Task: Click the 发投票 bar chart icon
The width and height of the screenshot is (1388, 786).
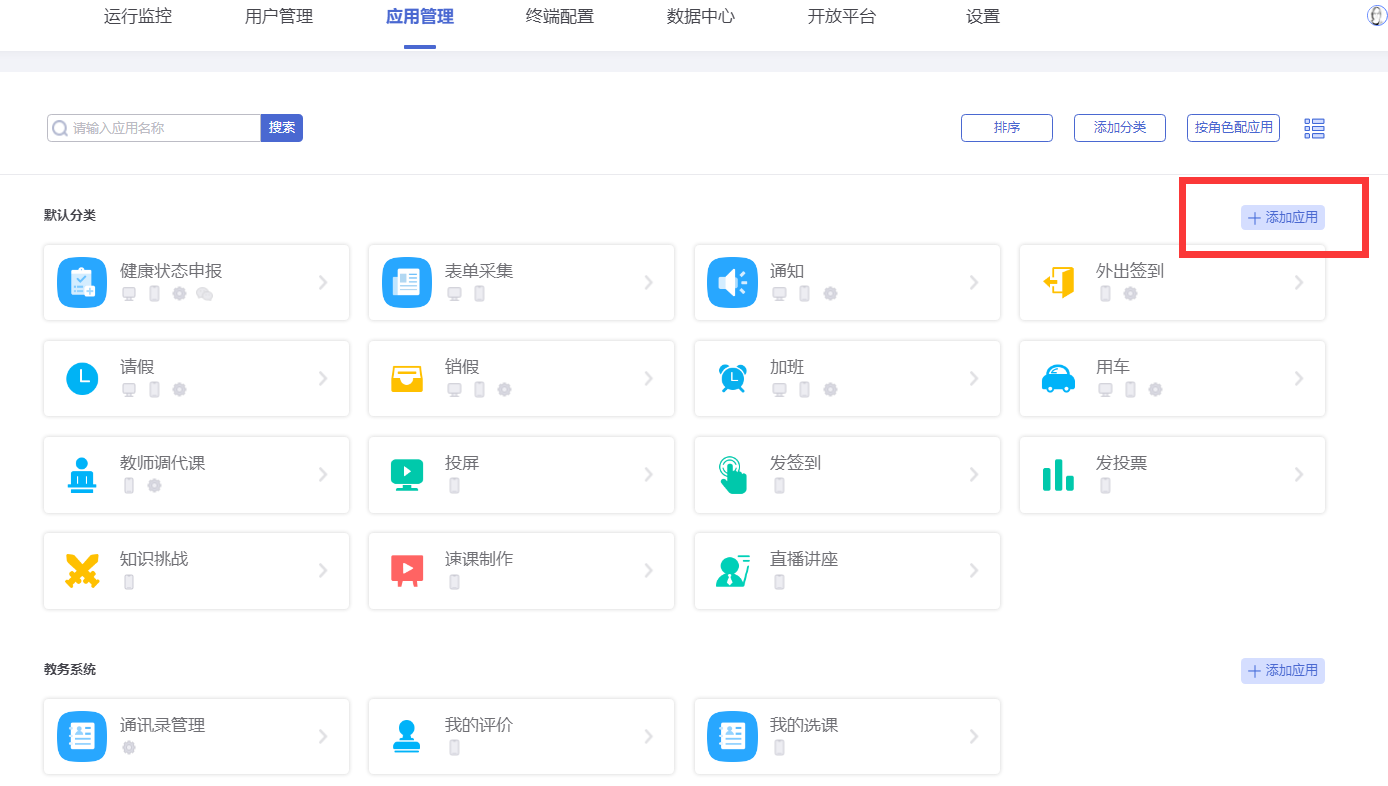Action: tap(1058, 475)
